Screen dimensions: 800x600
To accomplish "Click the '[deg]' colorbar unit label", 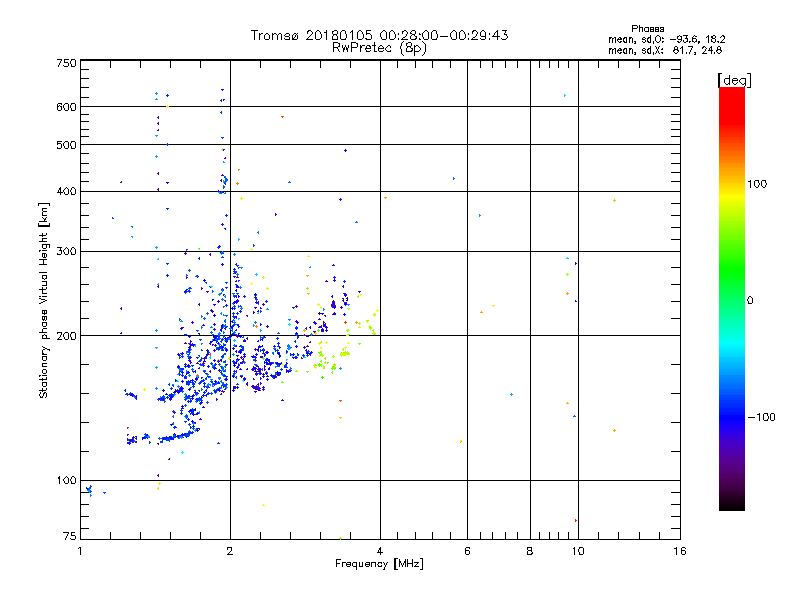I will pyautogui.click(x=734, y=80).
